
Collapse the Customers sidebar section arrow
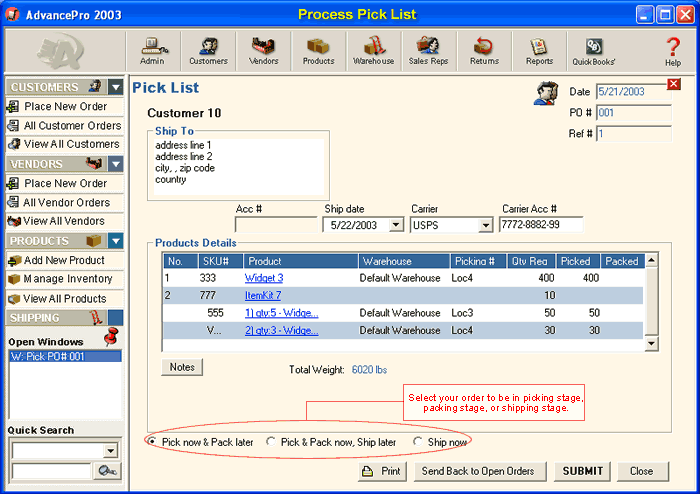116,87
